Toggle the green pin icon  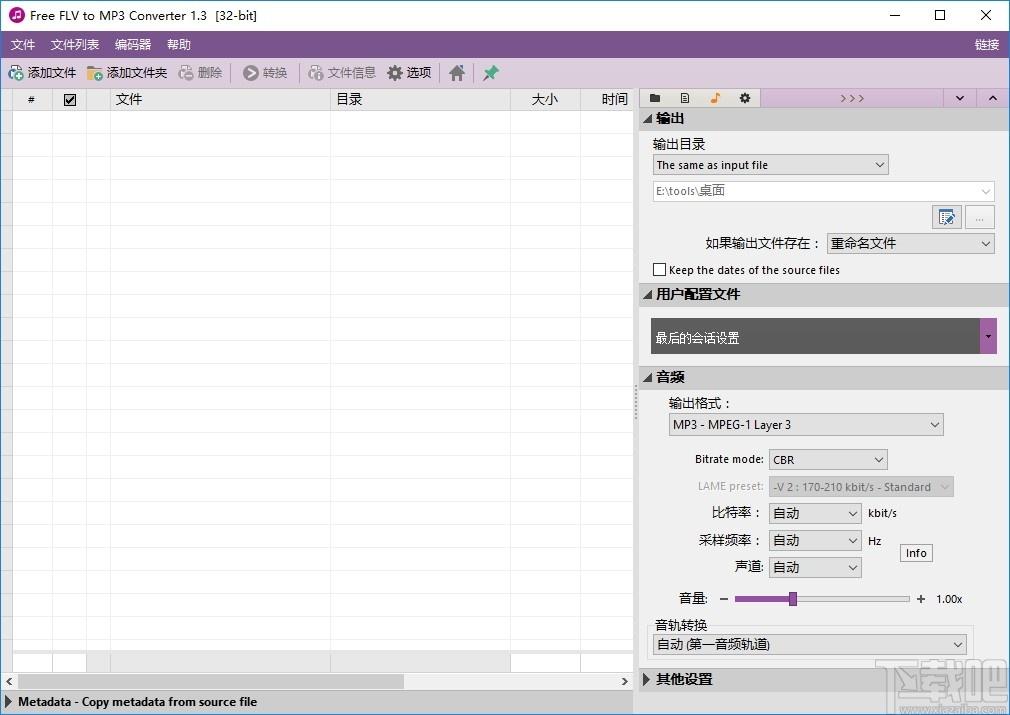(x=490, y=73)
